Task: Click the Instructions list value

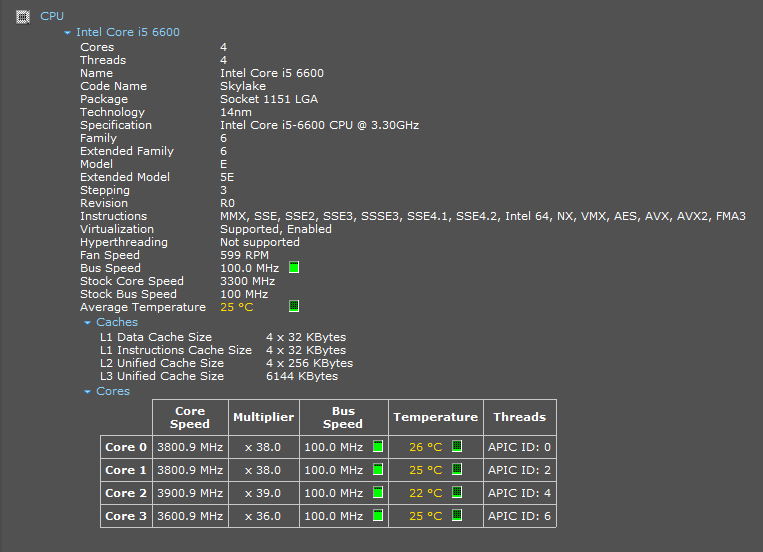Action: [483, 216]
